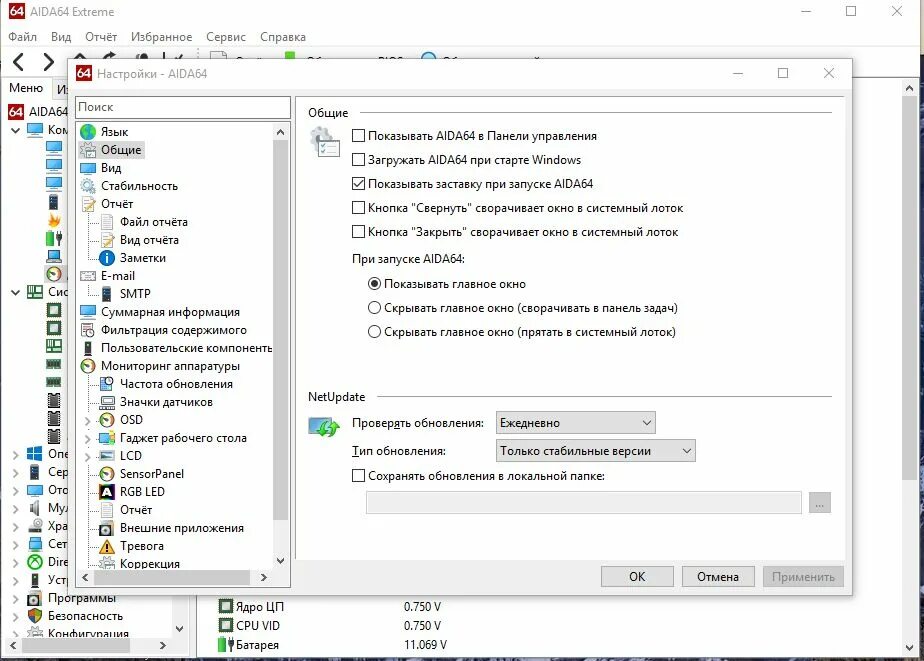
Task: Click the RGB LED icon
Action: click(x=107, y=492)
